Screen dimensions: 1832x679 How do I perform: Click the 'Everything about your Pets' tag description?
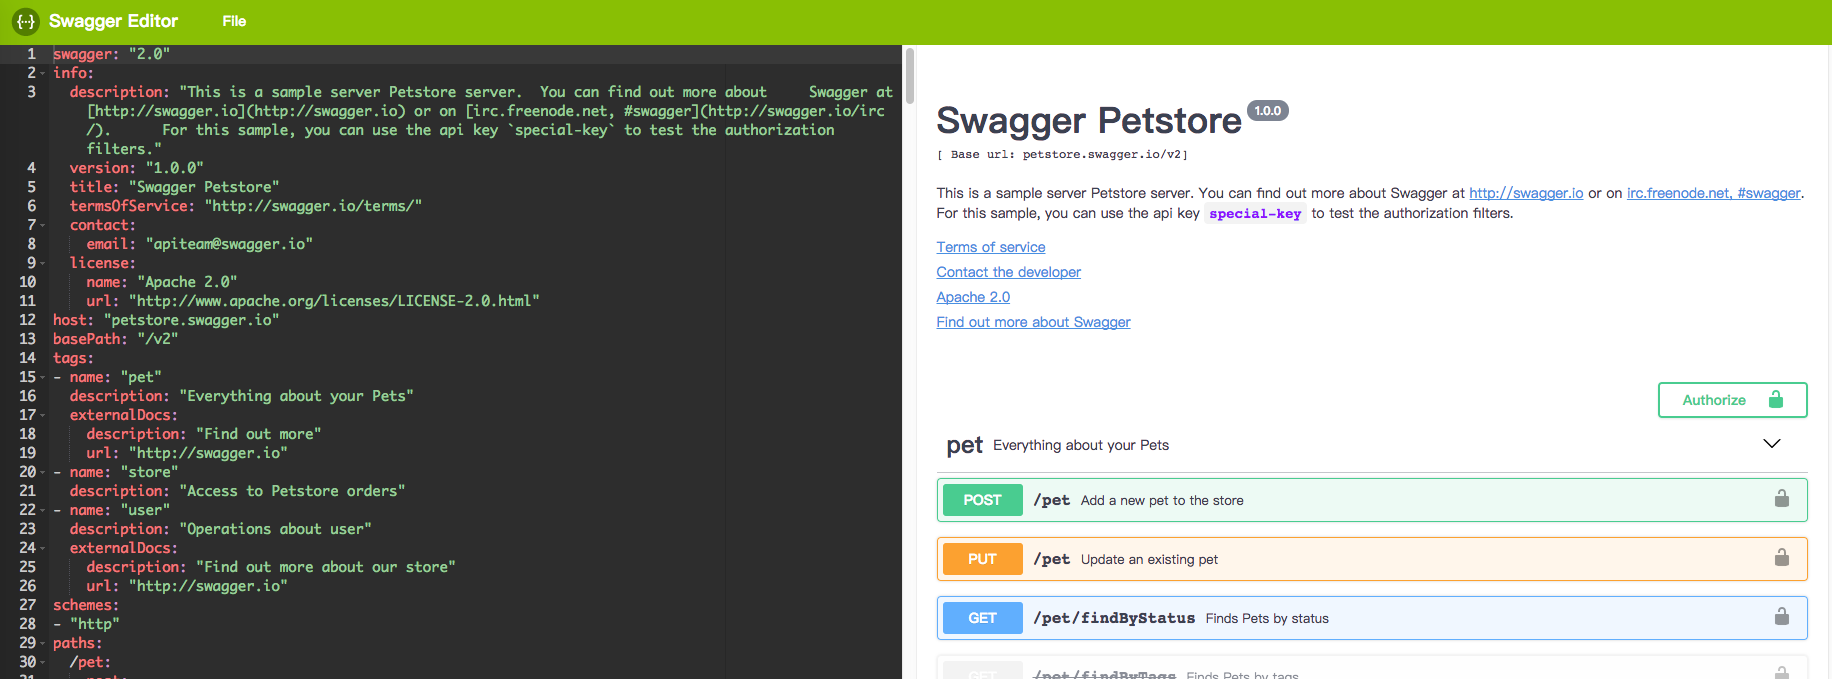[1081, 445]
